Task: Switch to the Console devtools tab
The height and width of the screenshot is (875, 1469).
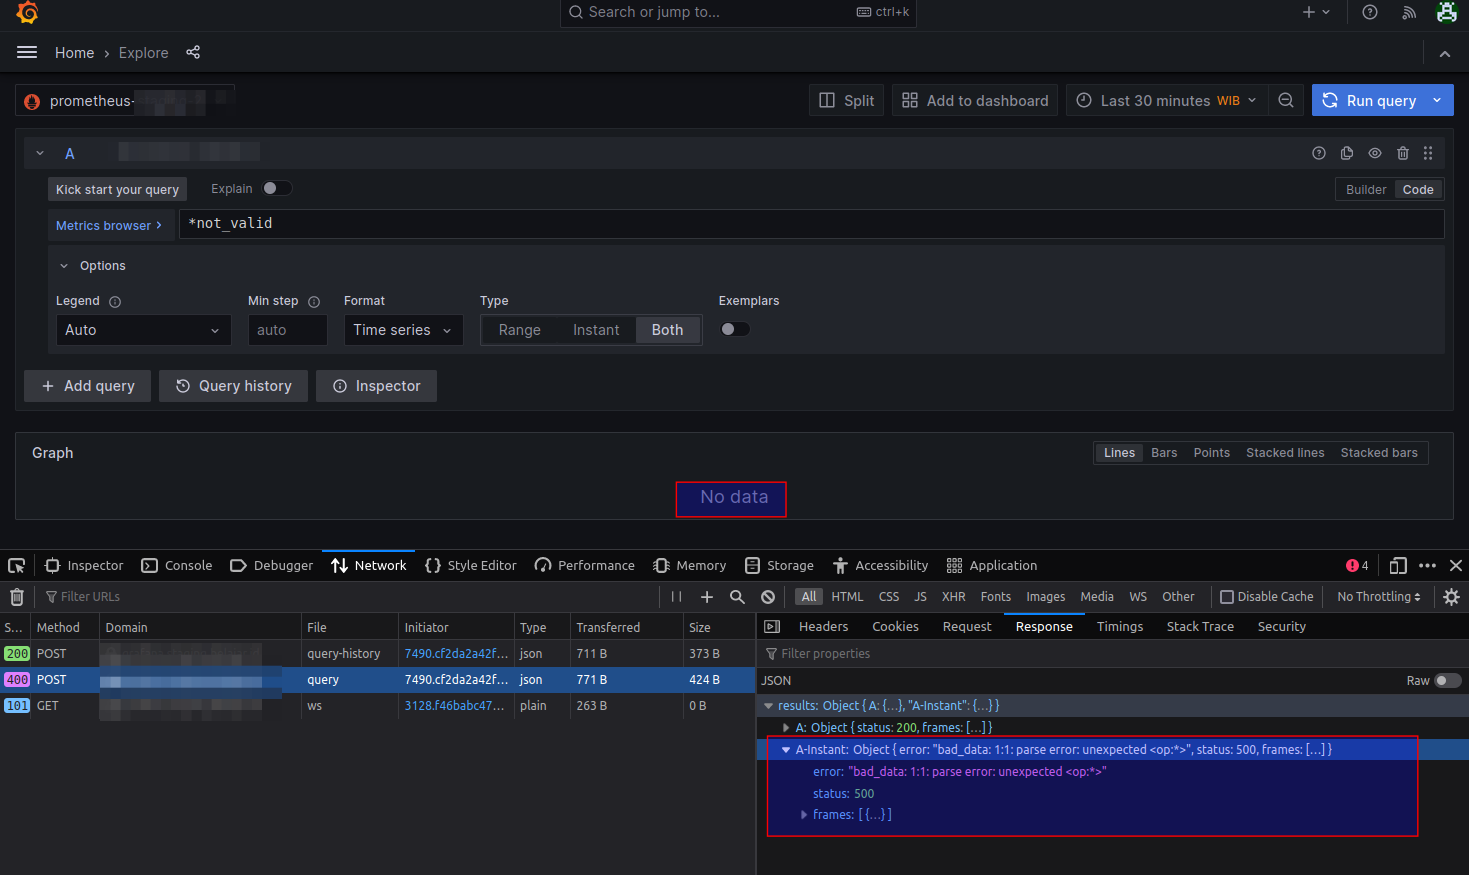Action: coord(177,565)
